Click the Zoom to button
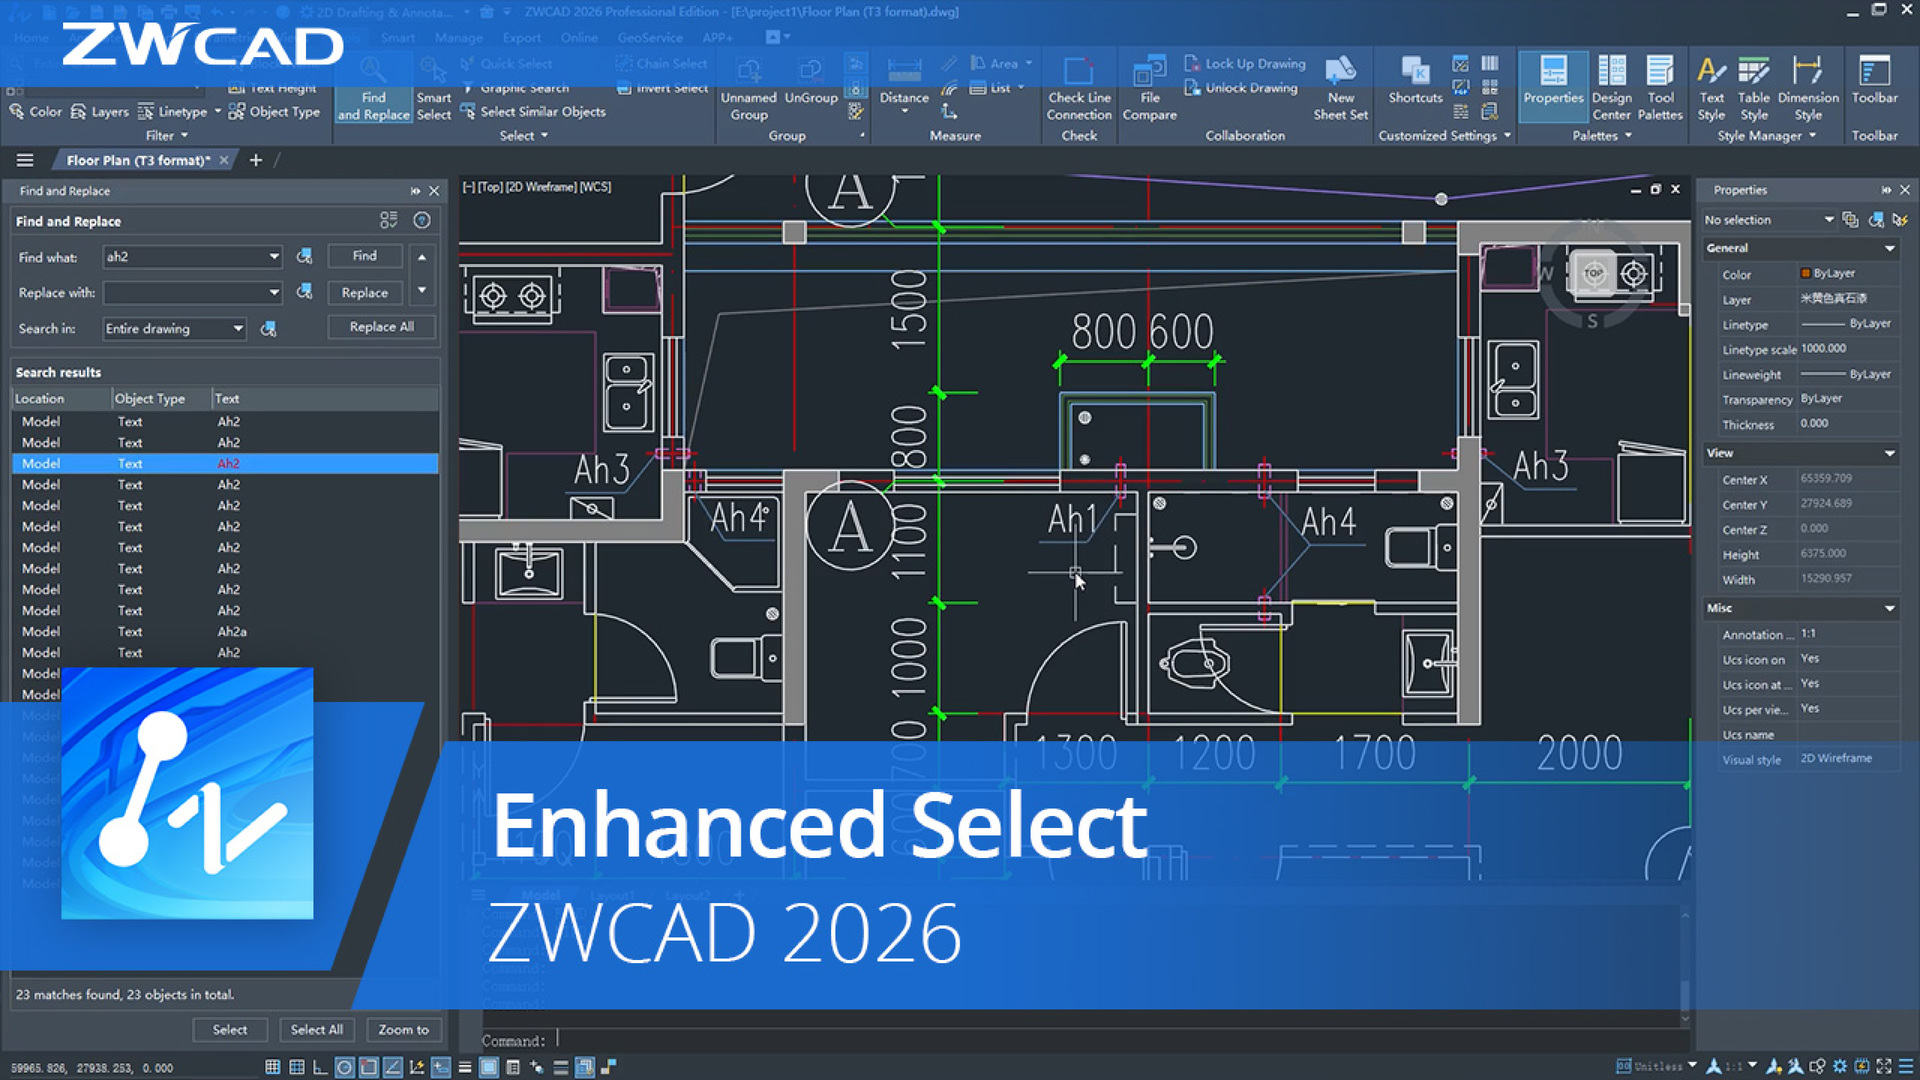Screen dimensions: 1920x1080 tap(404, 1030)
